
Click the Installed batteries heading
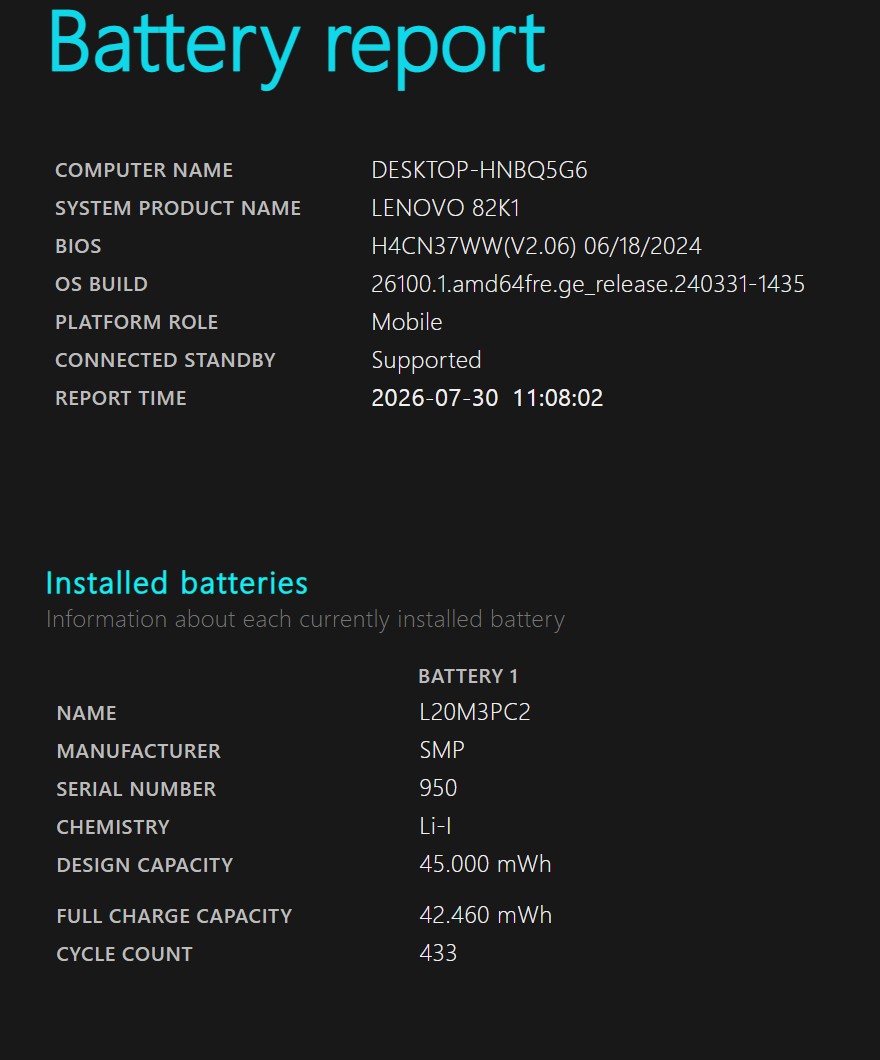click(x=176, y=583)
